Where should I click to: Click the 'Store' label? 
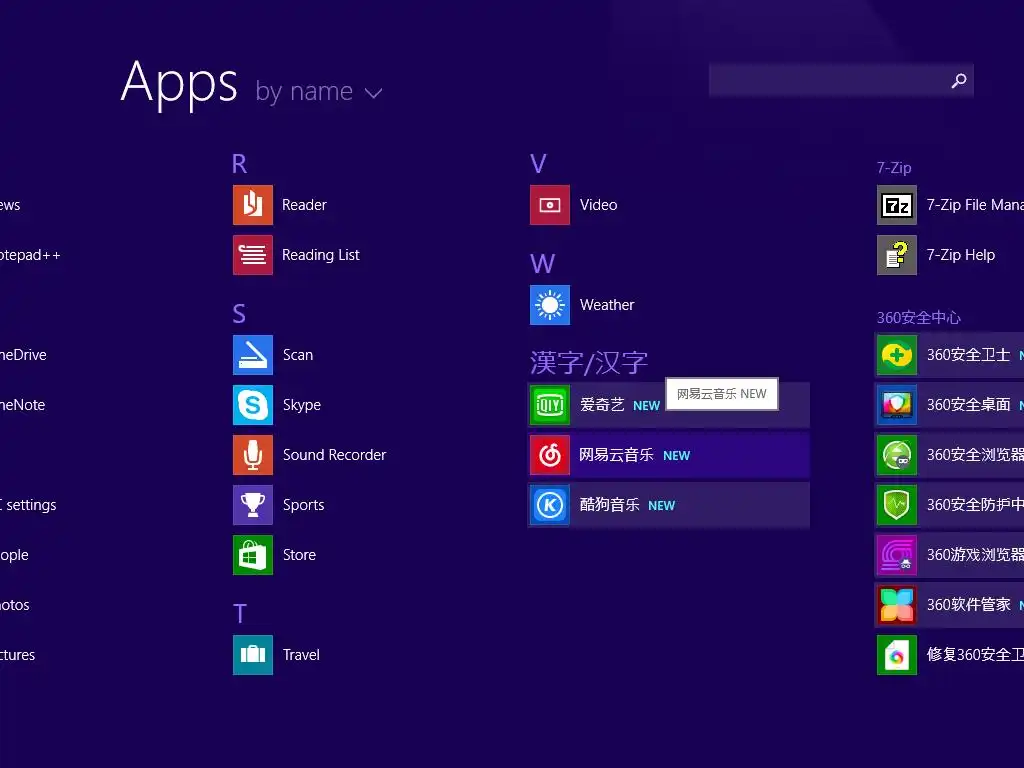pos(299,555)
